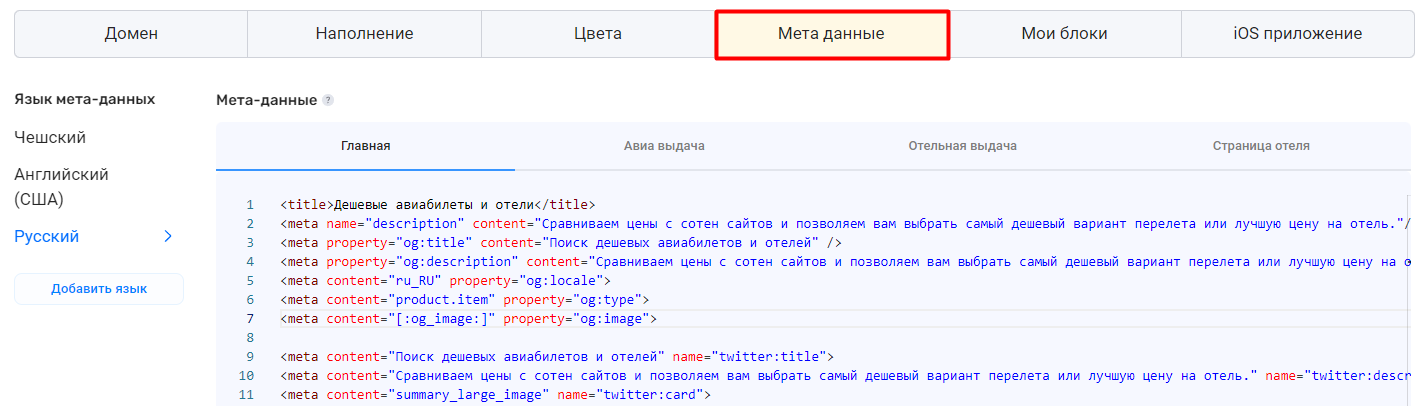Click the chevron beside Русский
The width and height of the screenshot is (1425, 406).
[x=168, y=237]
